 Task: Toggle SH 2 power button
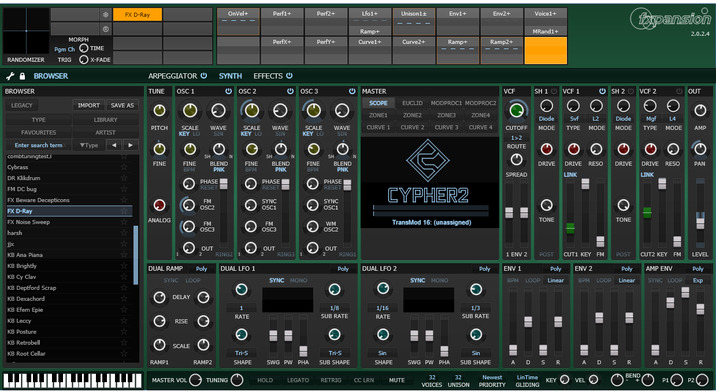coord(631,91)
